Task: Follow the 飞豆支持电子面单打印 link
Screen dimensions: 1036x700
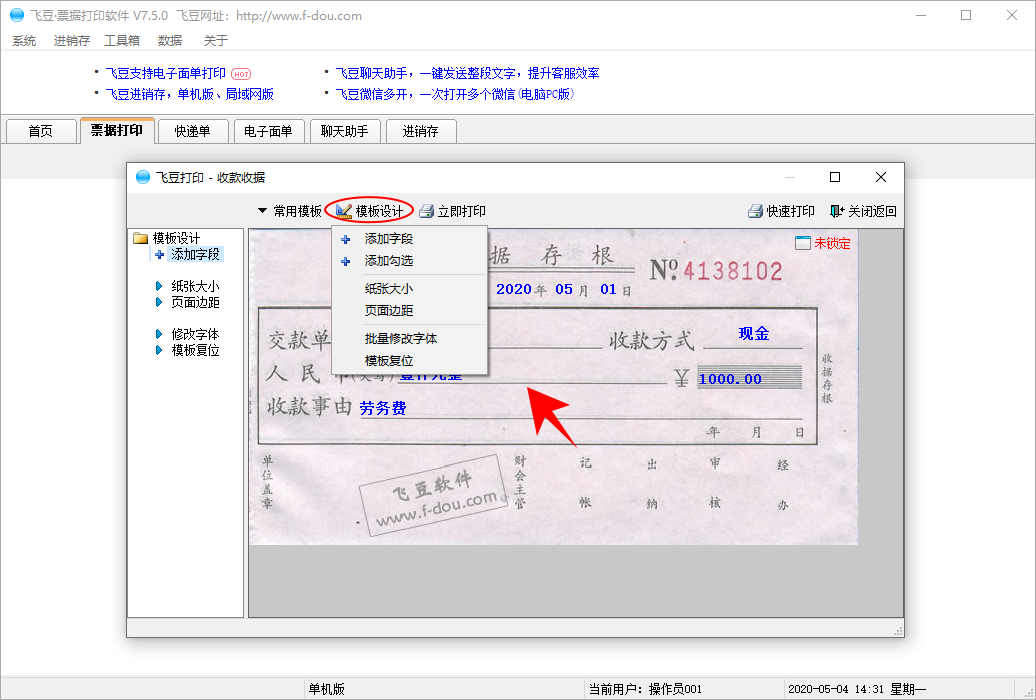Action: tap(166, 73)
